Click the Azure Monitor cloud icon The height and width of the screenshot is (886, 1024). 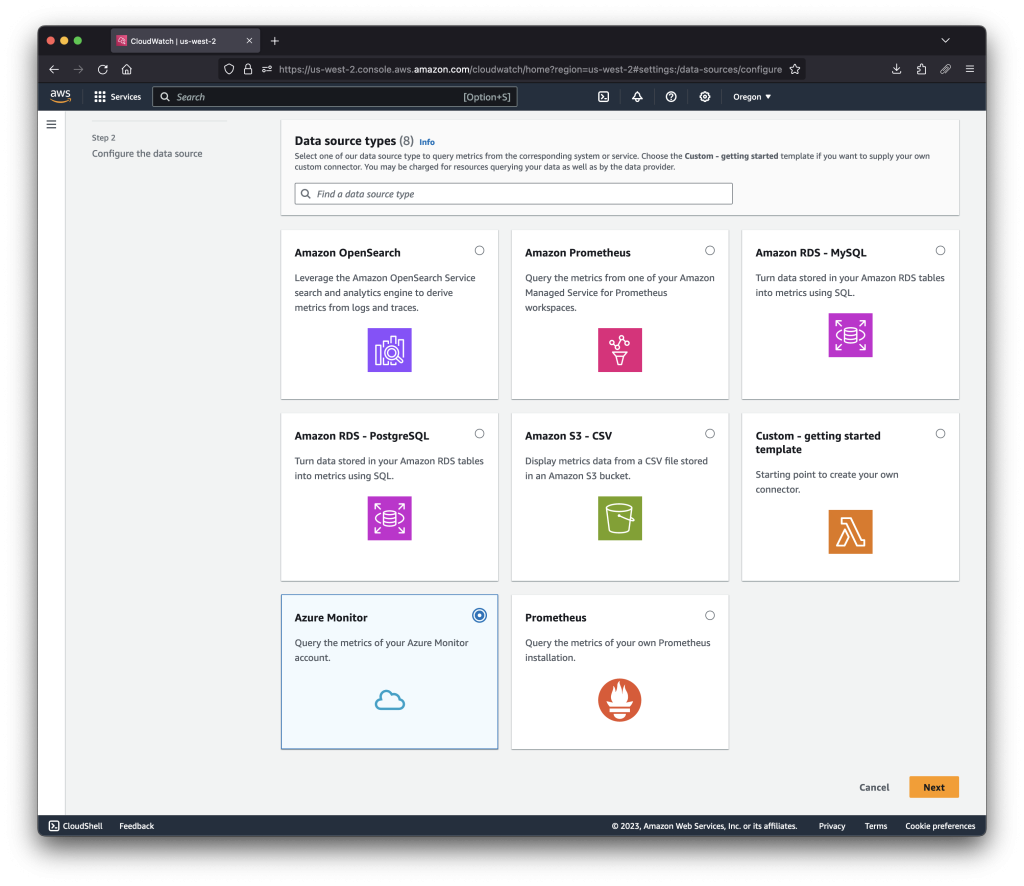pyautogui.click(x=389, y=700)
